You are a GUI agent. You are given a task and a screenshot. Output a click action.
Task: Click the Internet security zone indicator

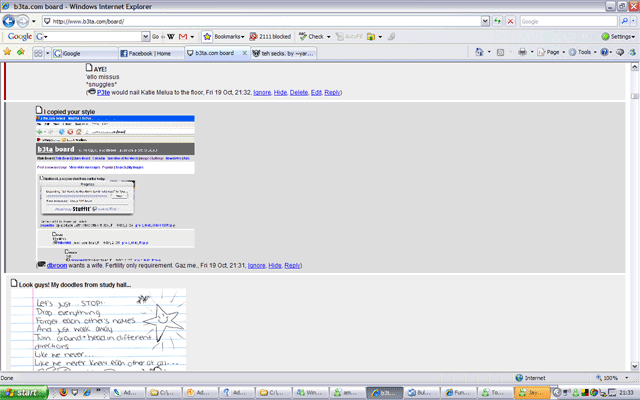(x=530, y=378)
